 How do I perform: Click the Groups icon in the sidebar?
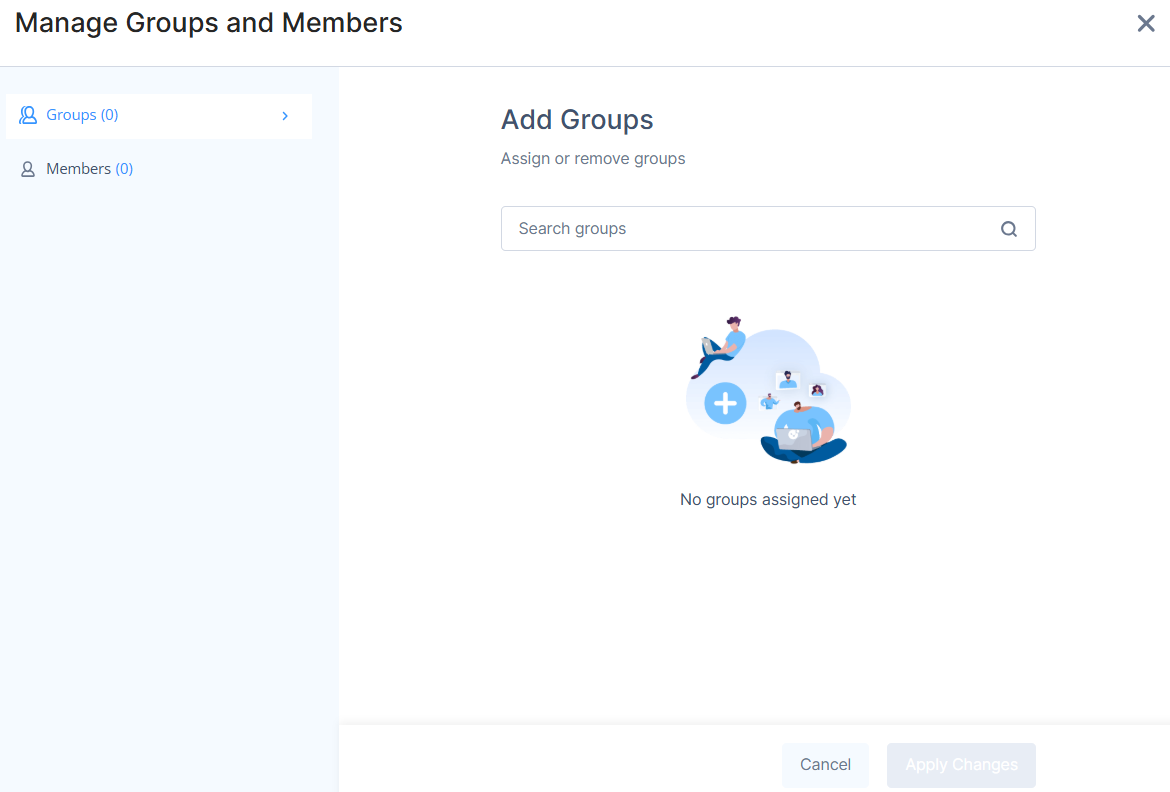pyautogui.click(x=28, y=115)
